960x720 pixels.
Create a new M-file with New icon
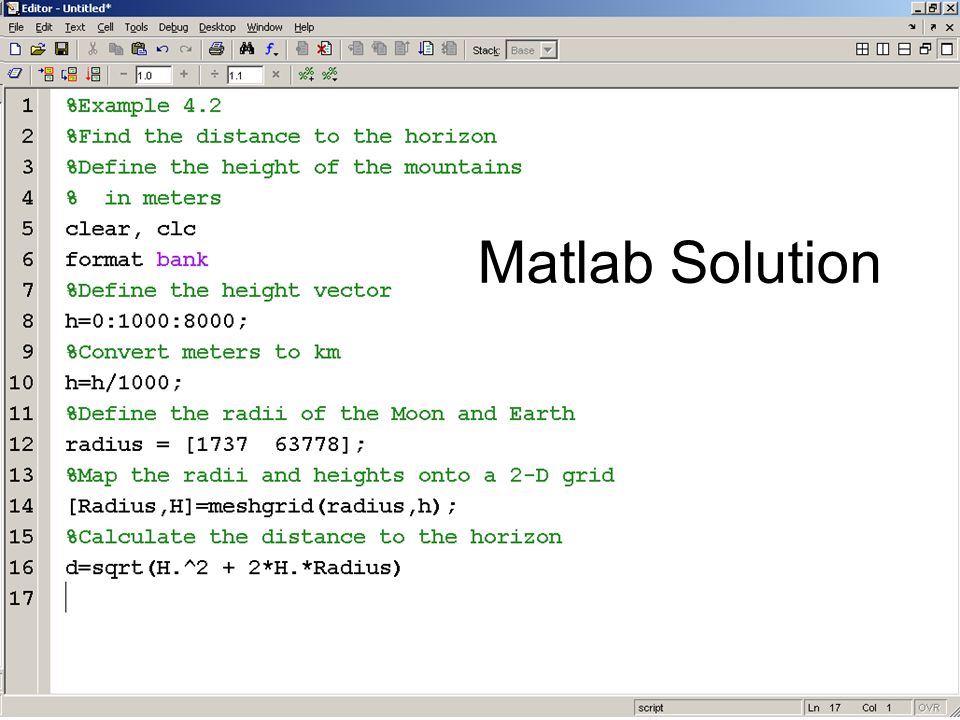coord(15,50)
